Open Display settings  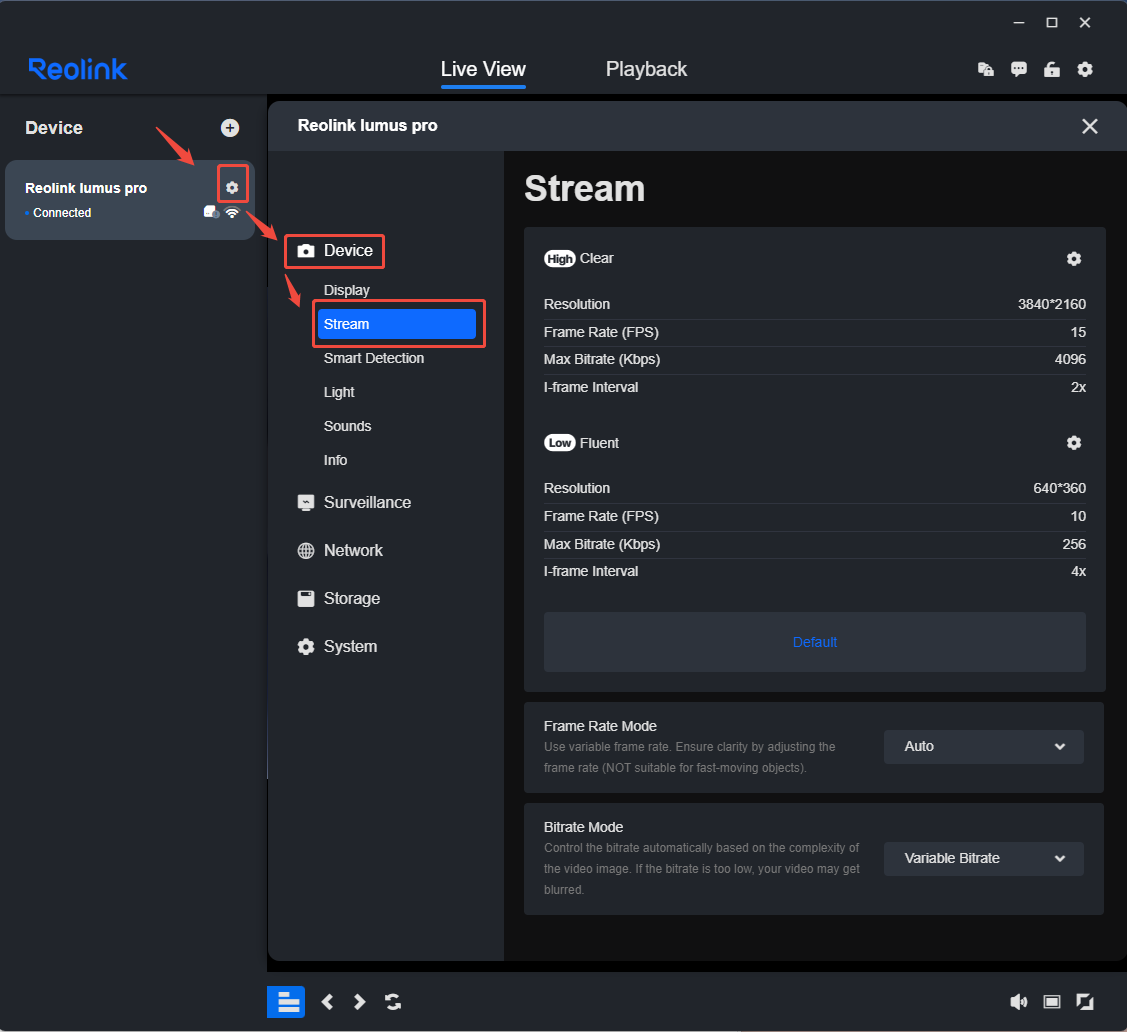tap(346, 290)
